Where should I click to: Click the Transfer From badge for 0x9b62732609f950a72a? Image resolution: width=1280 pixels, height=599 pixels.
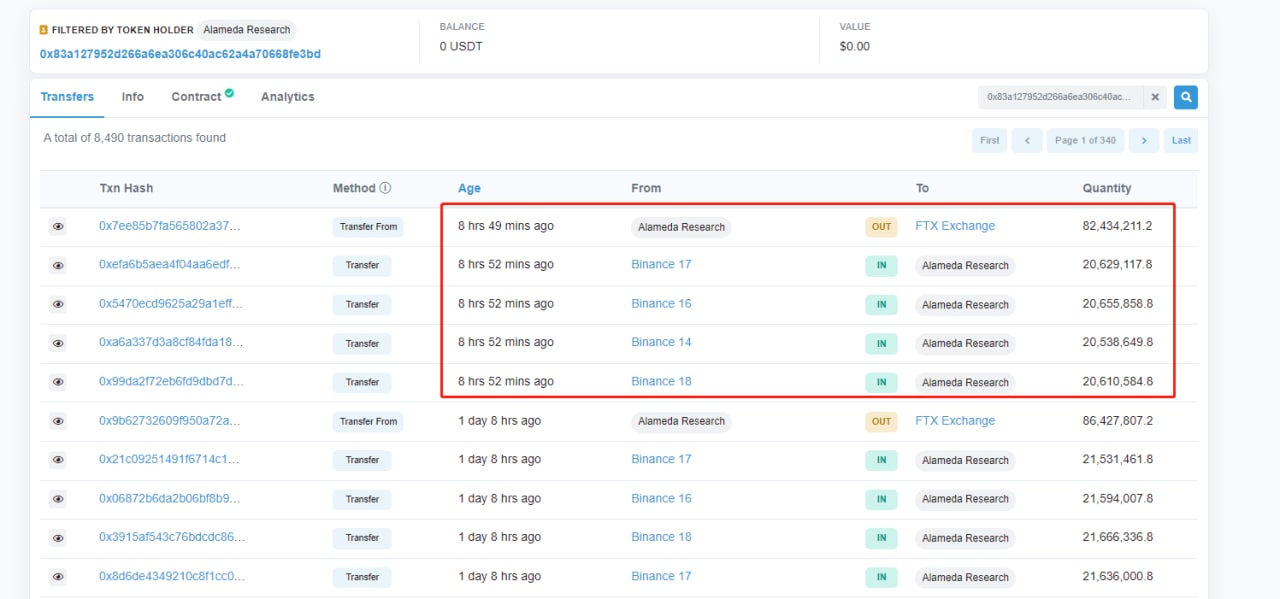[368, 422]
